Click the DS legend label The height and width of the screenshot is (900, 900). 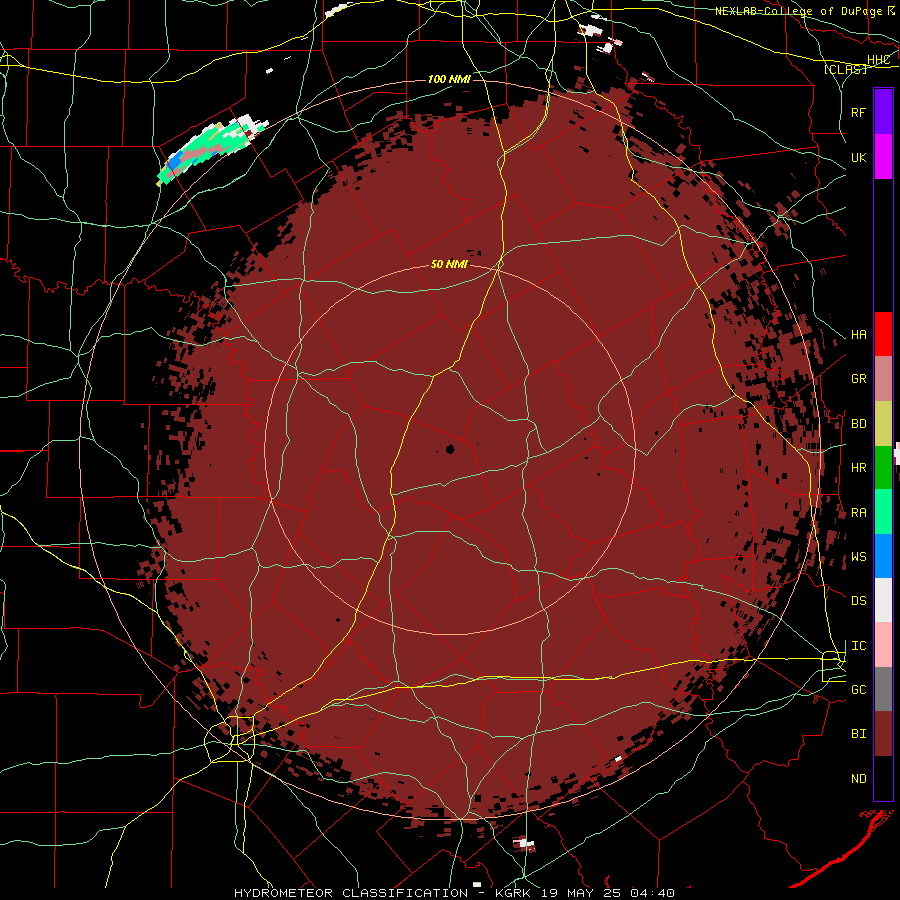(x=858, y=601)
